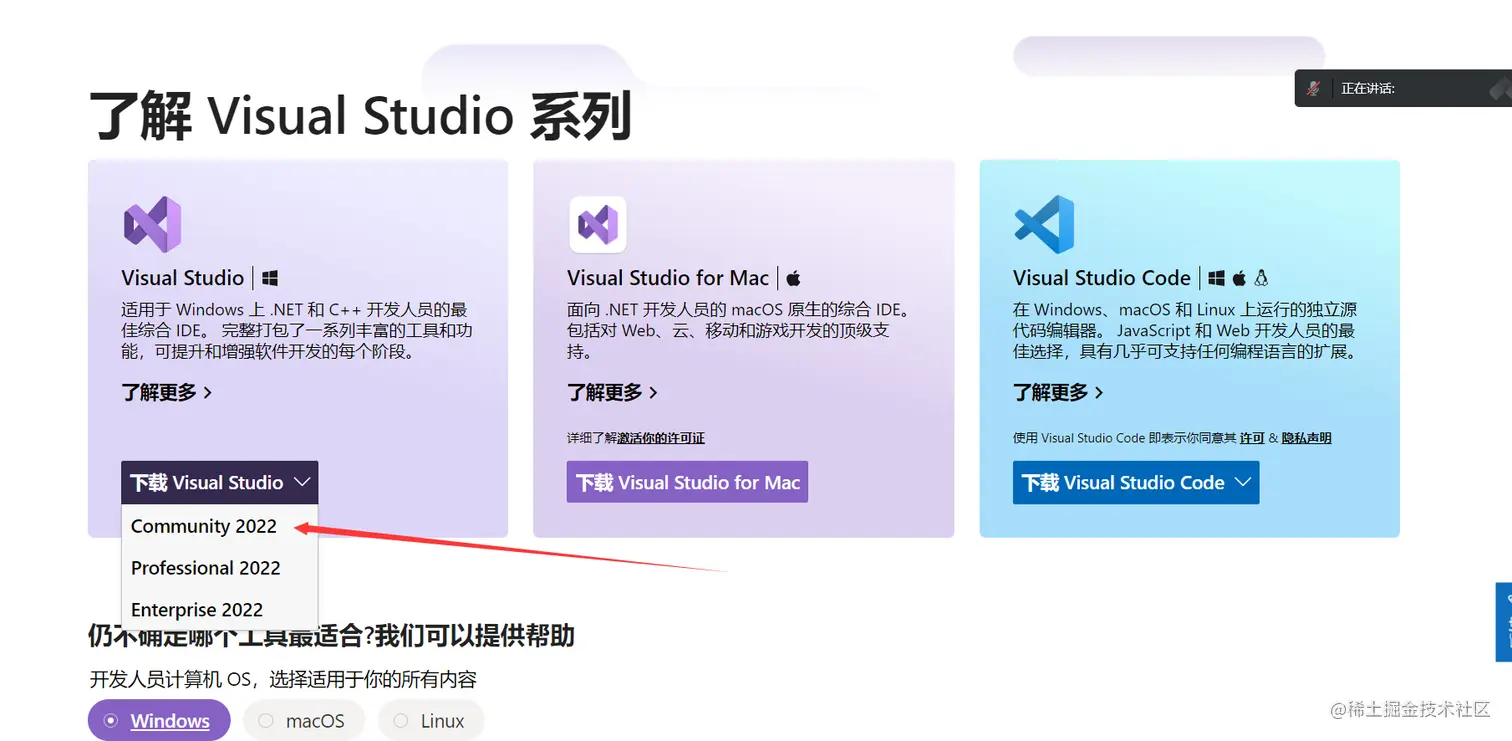This screenshot has height=741, width=1512.
Task: Click the Visual Studio card title text
Action: (x=183, y=278)
